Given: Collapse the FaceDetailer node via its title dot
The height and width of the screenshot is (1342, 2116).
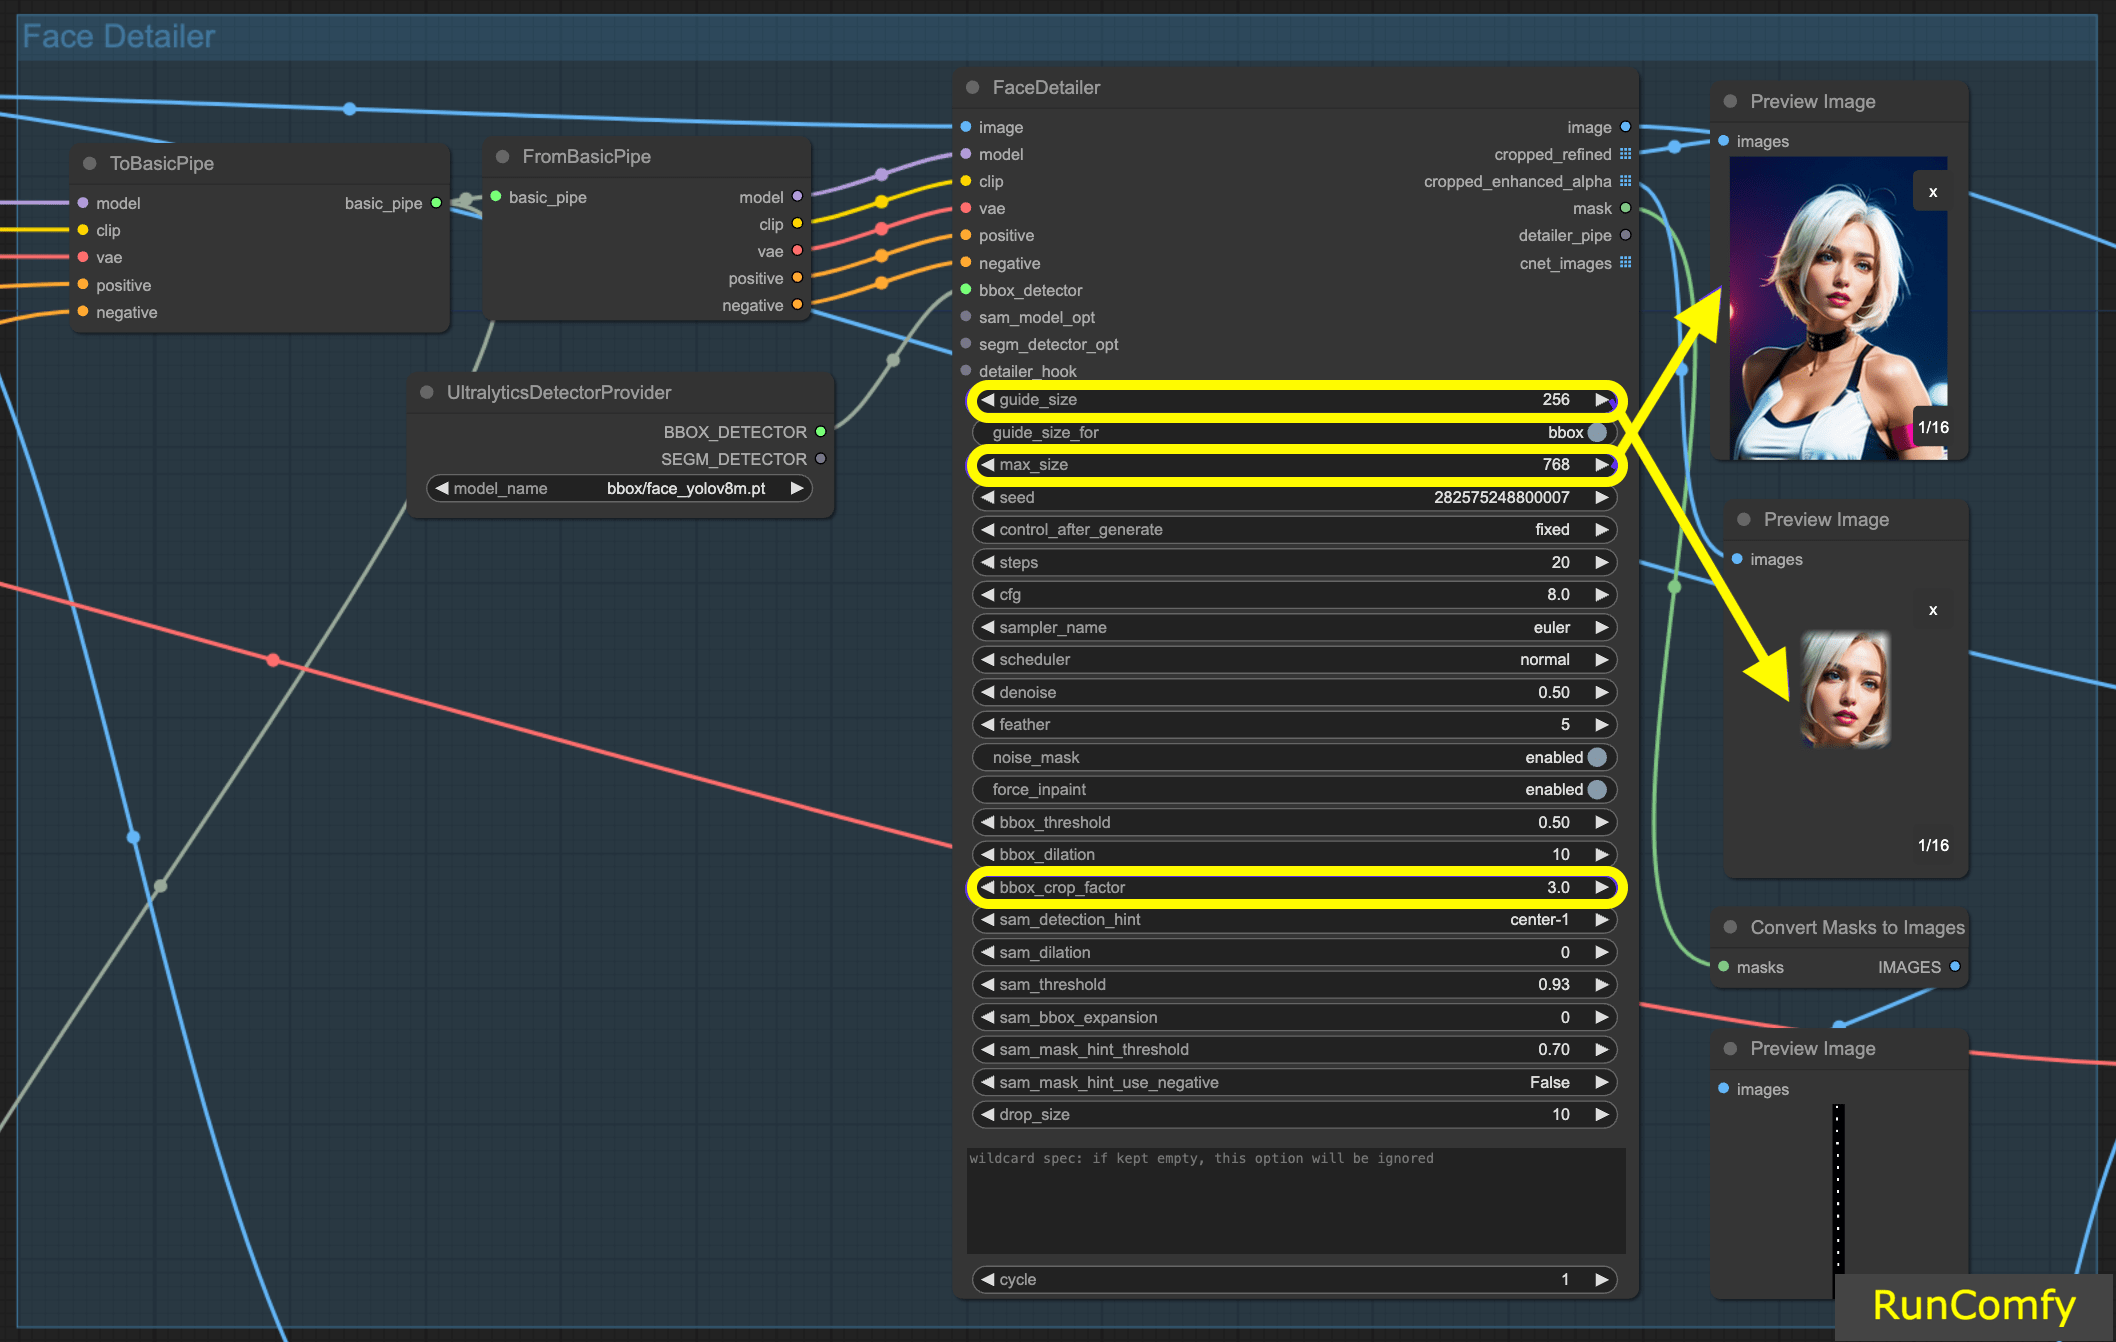Looking at the screenshot, I should [x=972, y=88].
